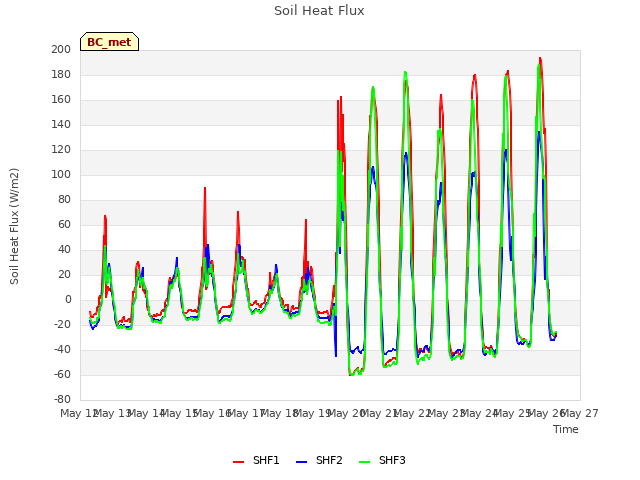640x480 pixels.
Task: Toggle SHF2 series in the legend
Action: point(319,460)
